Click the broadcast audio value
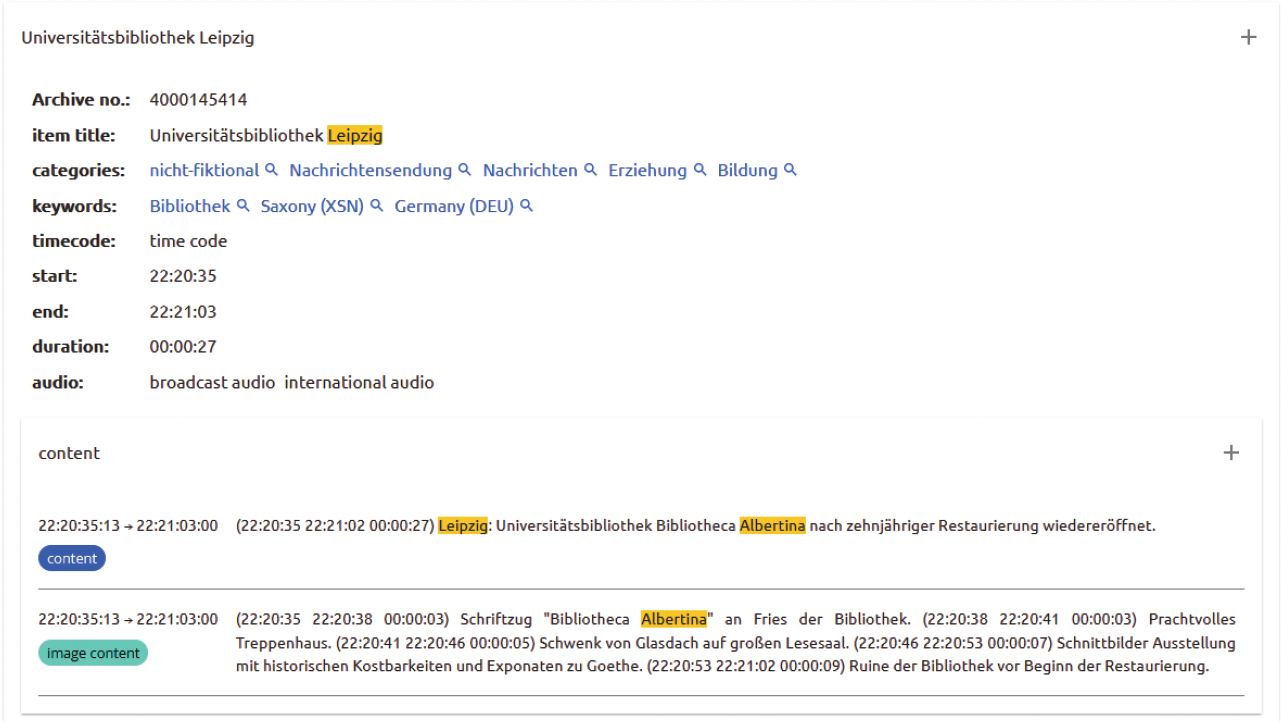Screen dimensions: 1281x722 click(x=212, y=382)
